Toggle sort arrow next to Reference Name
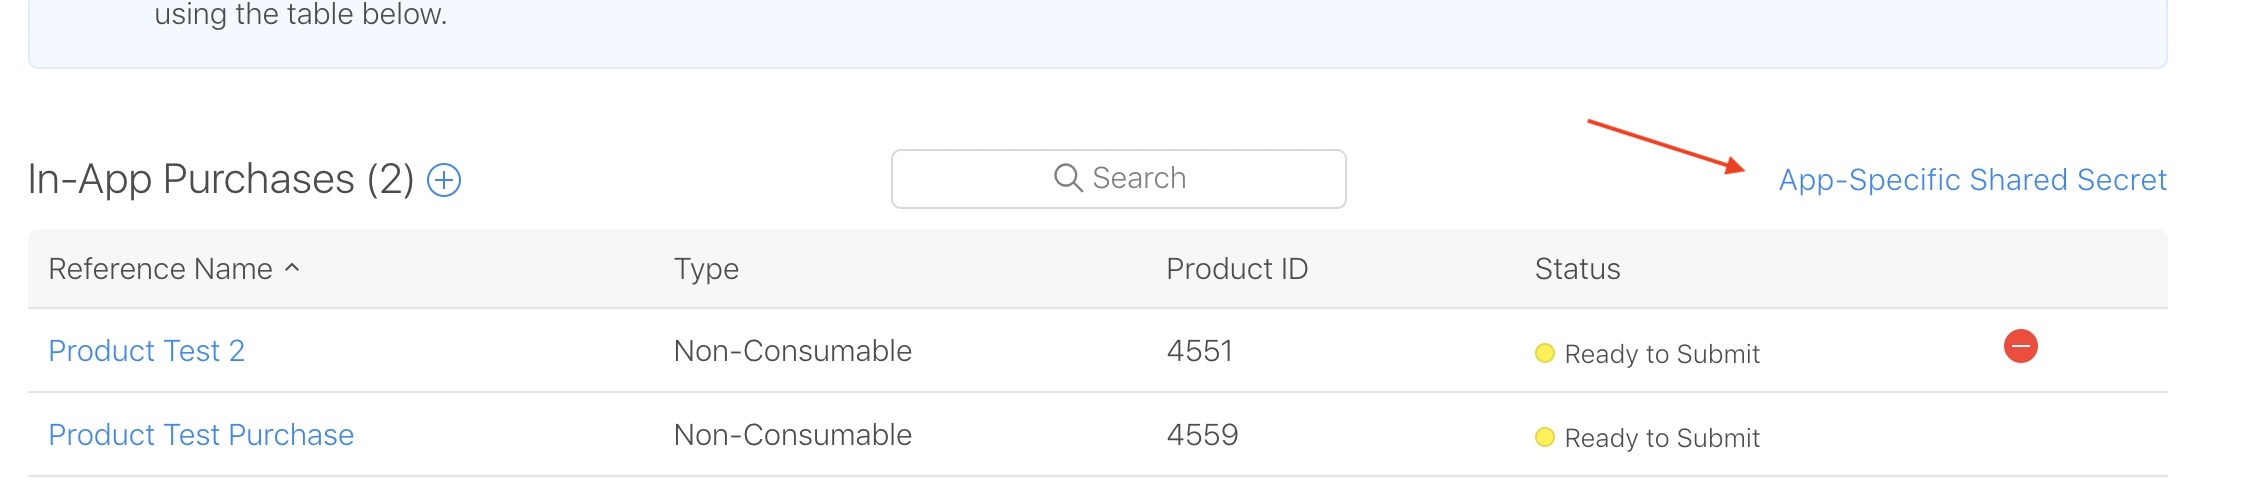Screen dimensions: 2246x498 292,268
